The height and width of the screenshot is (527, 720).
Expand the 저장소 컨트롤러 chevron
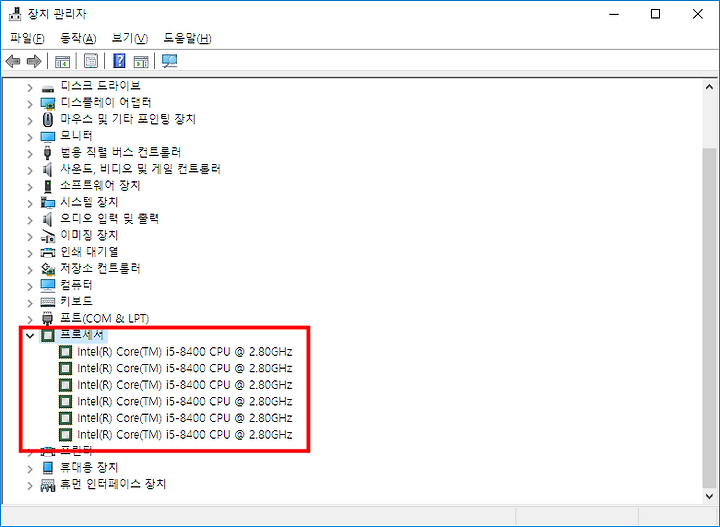pos(30,270)
